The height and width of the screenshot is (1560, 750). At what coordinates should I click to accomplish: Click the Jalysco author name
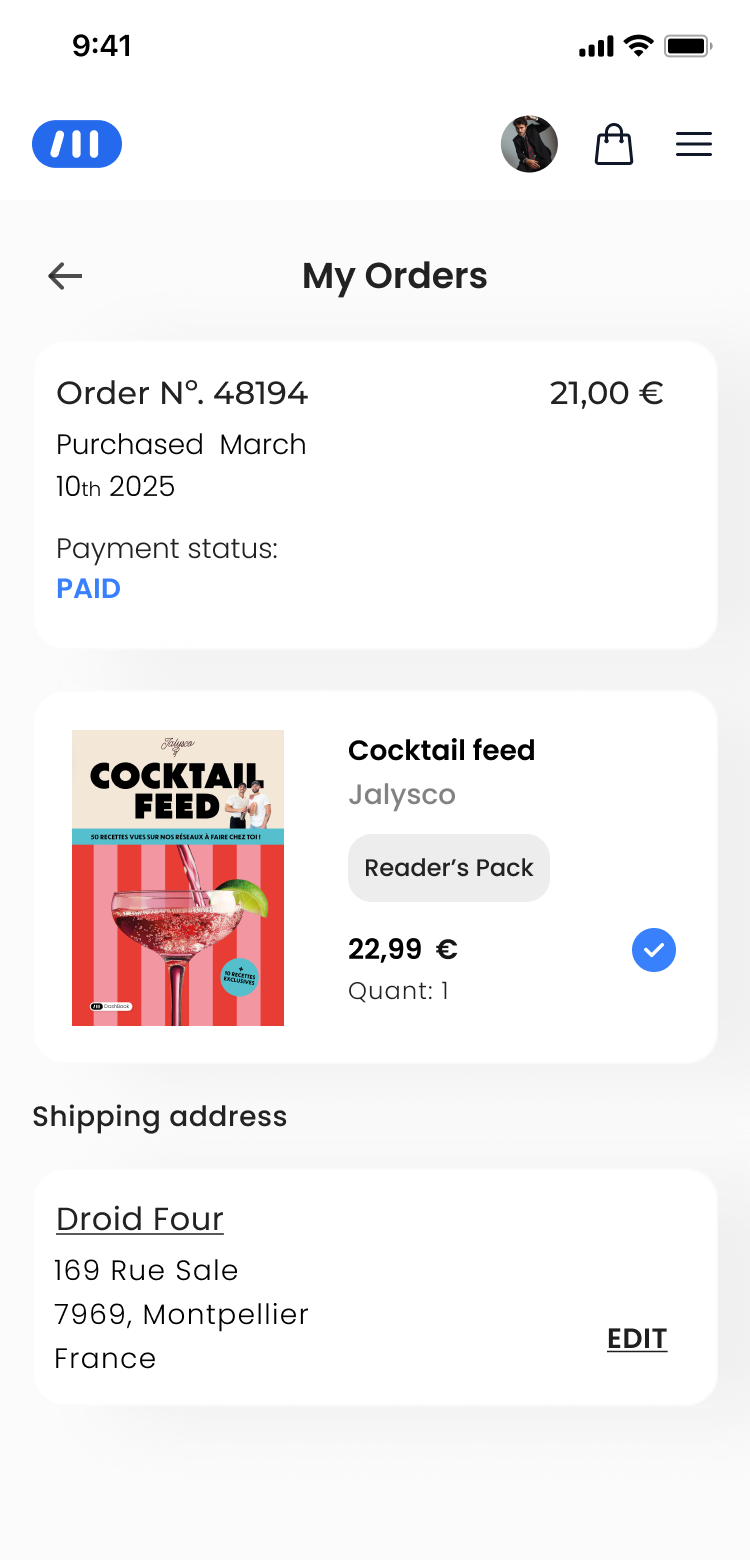click(x=401, y=795)
